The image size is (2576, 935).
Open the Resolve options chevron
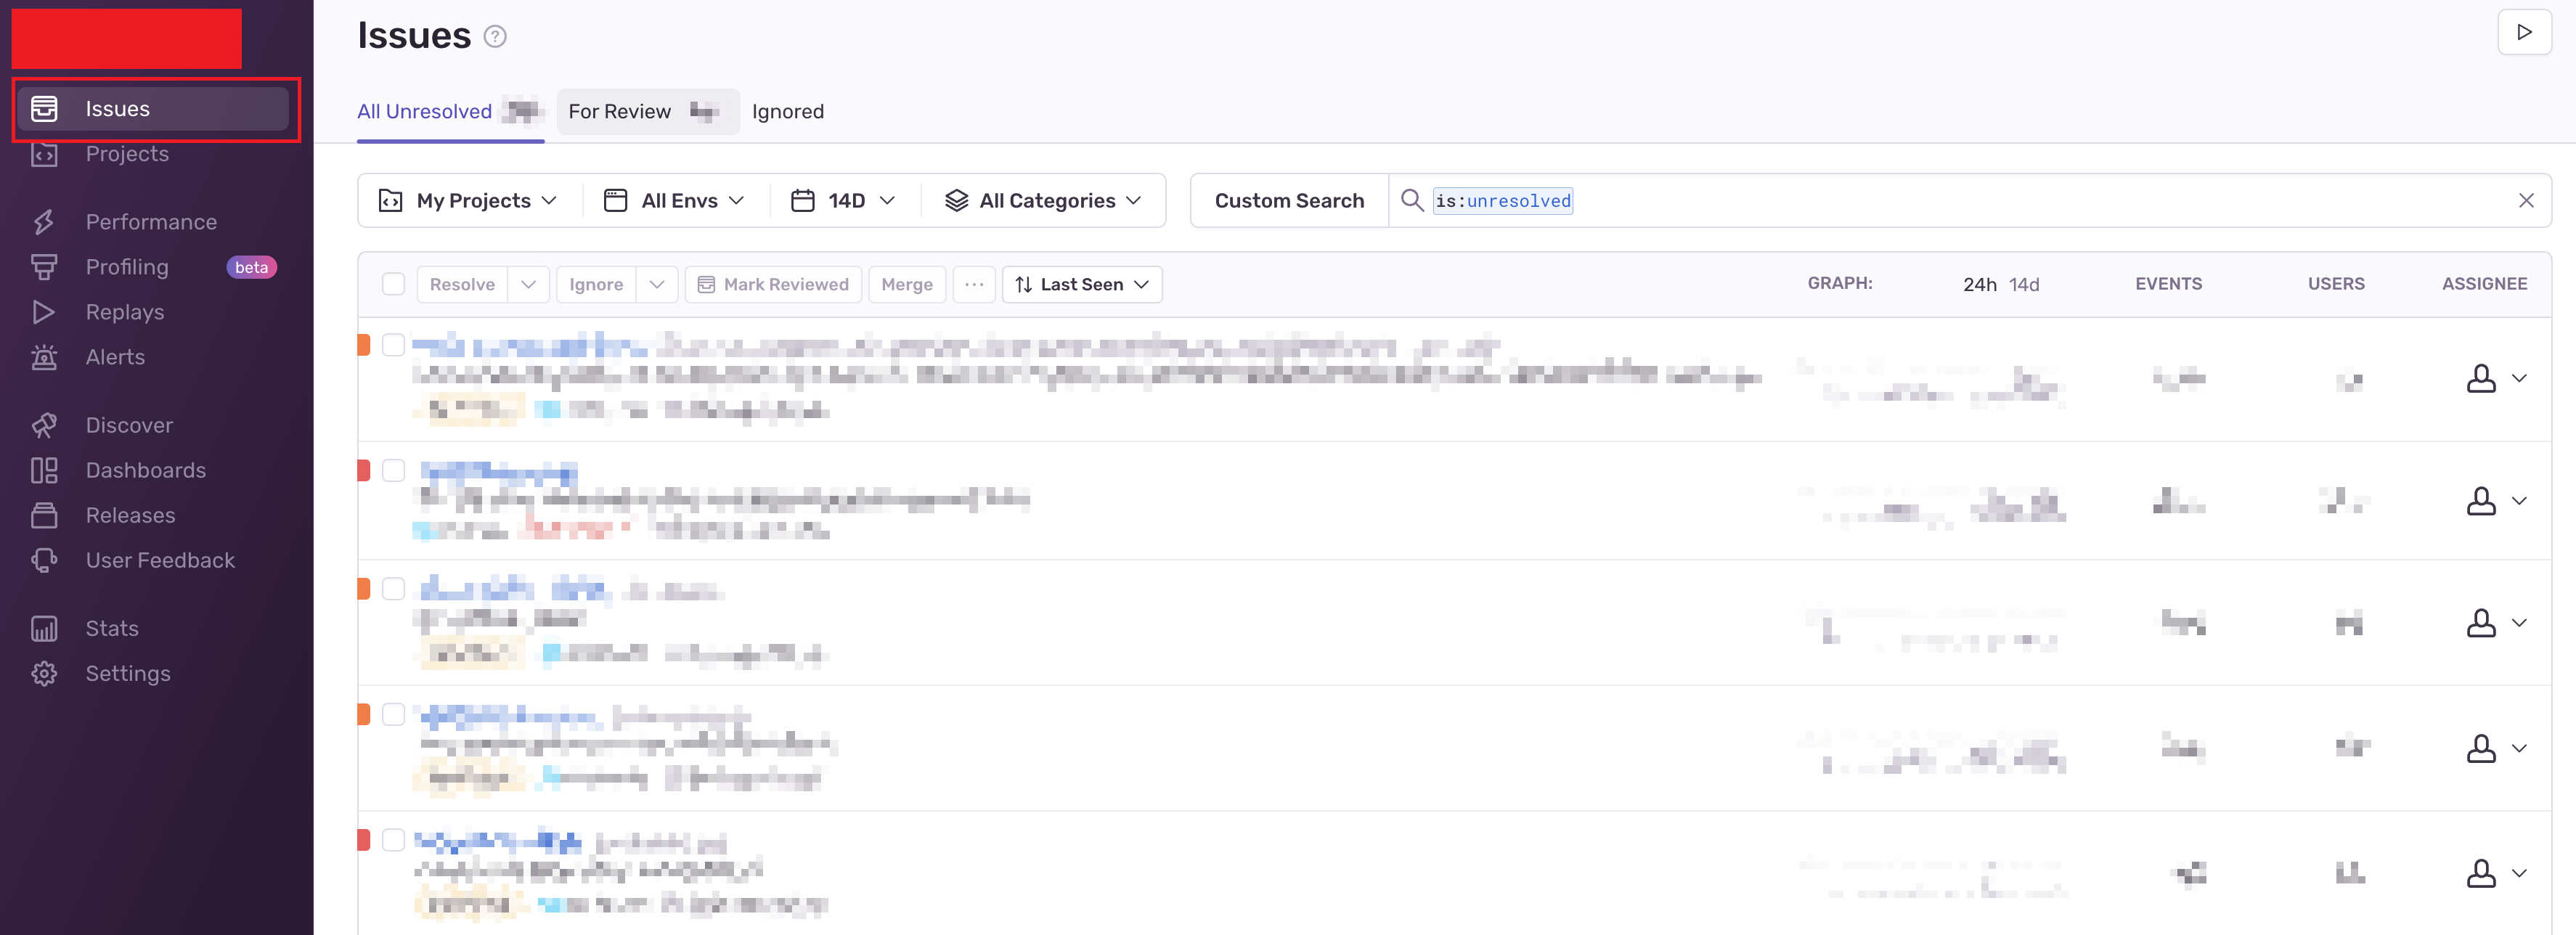click(528, 284)
